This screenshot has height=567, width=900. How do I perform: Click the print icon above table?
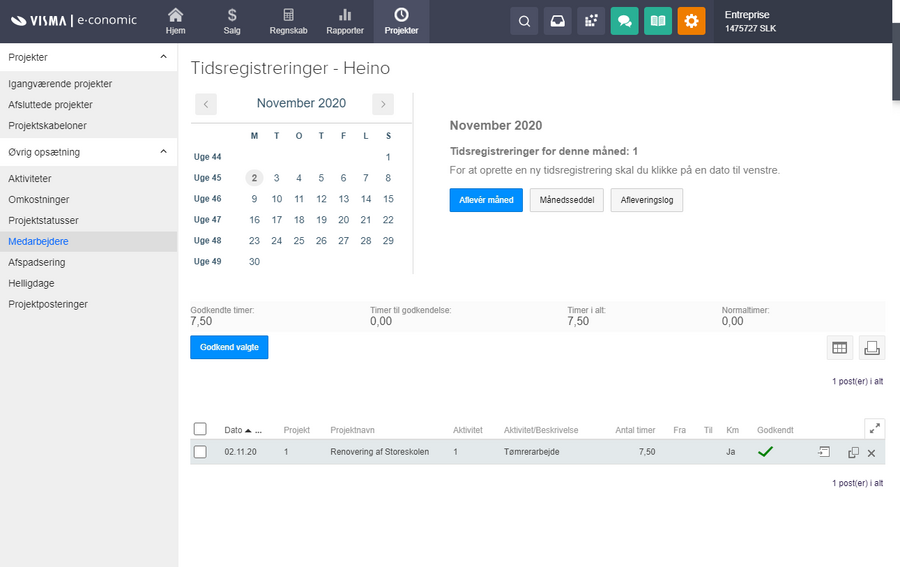coord(871,348)
